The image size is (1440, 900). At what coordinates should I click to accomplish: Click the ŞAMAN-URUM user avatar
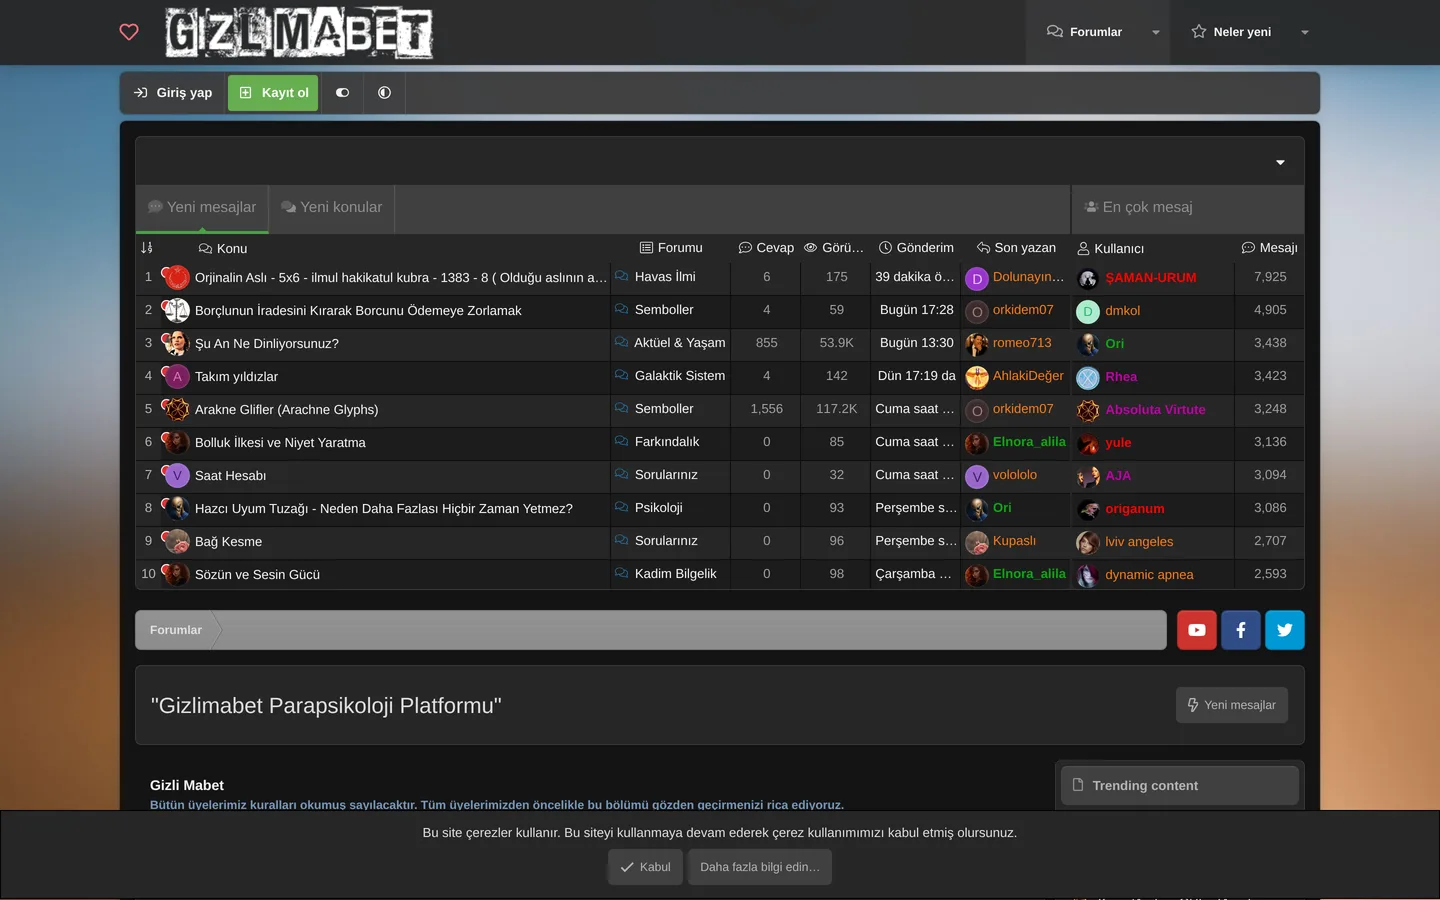coord(1088,279)
